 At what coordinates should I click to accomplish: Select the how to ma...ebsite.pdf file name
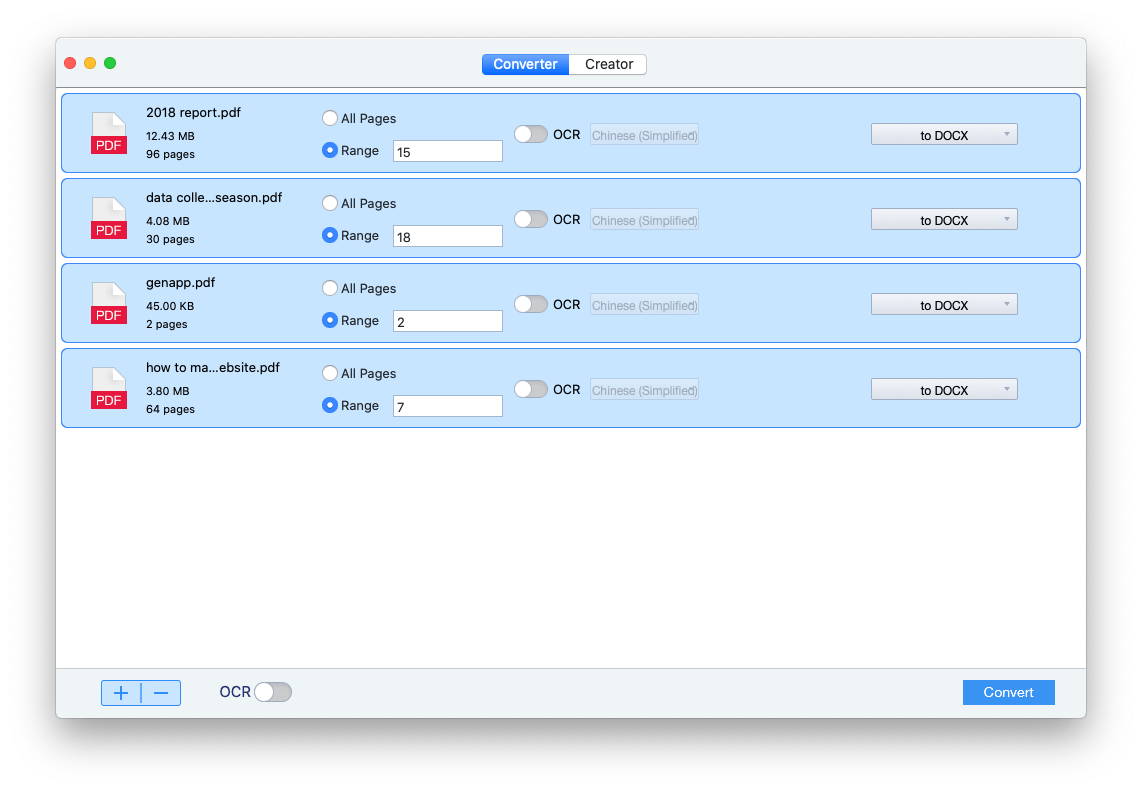click(x=213, y=367)
